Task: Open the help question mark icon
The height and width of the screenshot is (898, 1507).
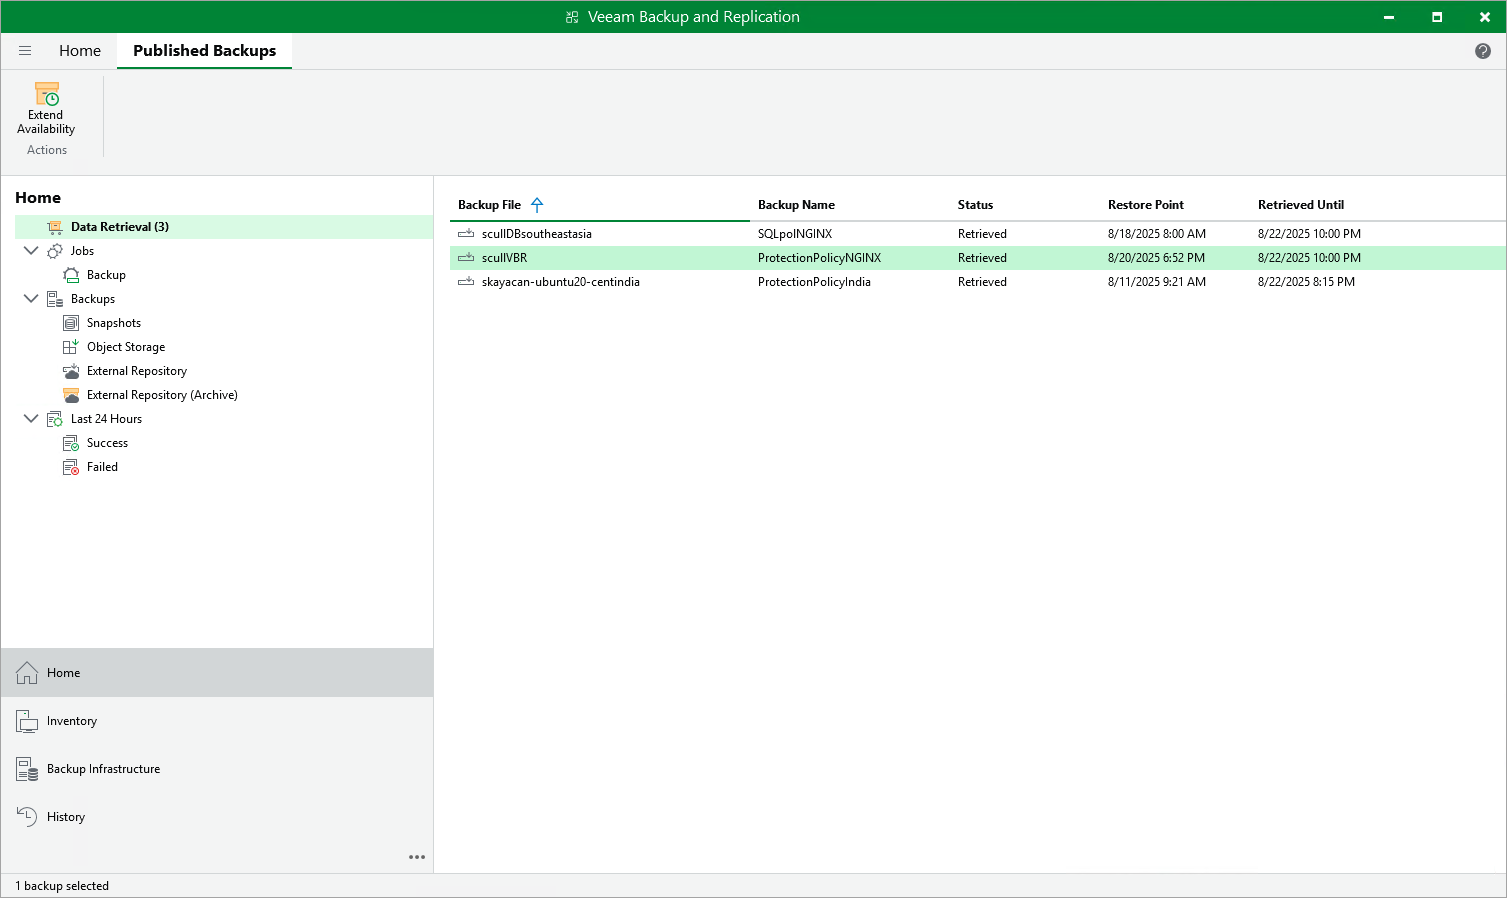Action: (1483, 51)
